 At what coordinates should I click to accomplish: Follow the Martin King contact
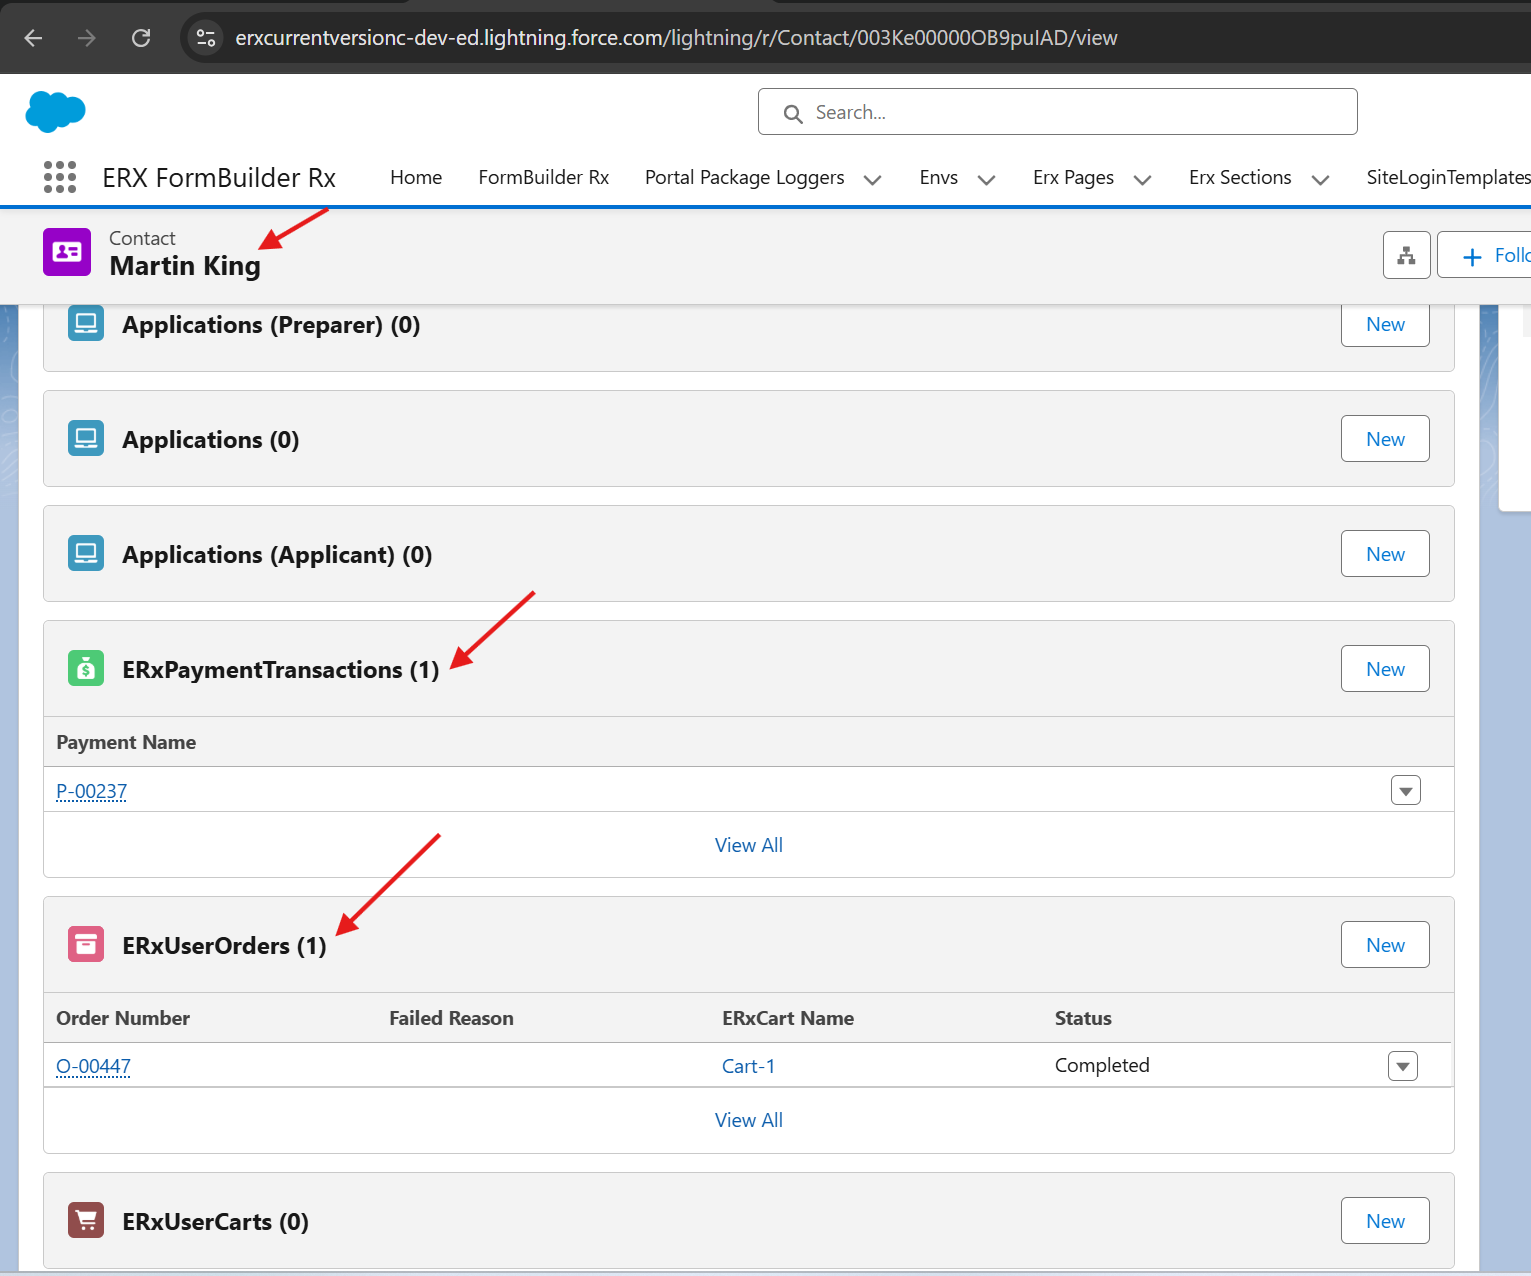pos(1484,255)
